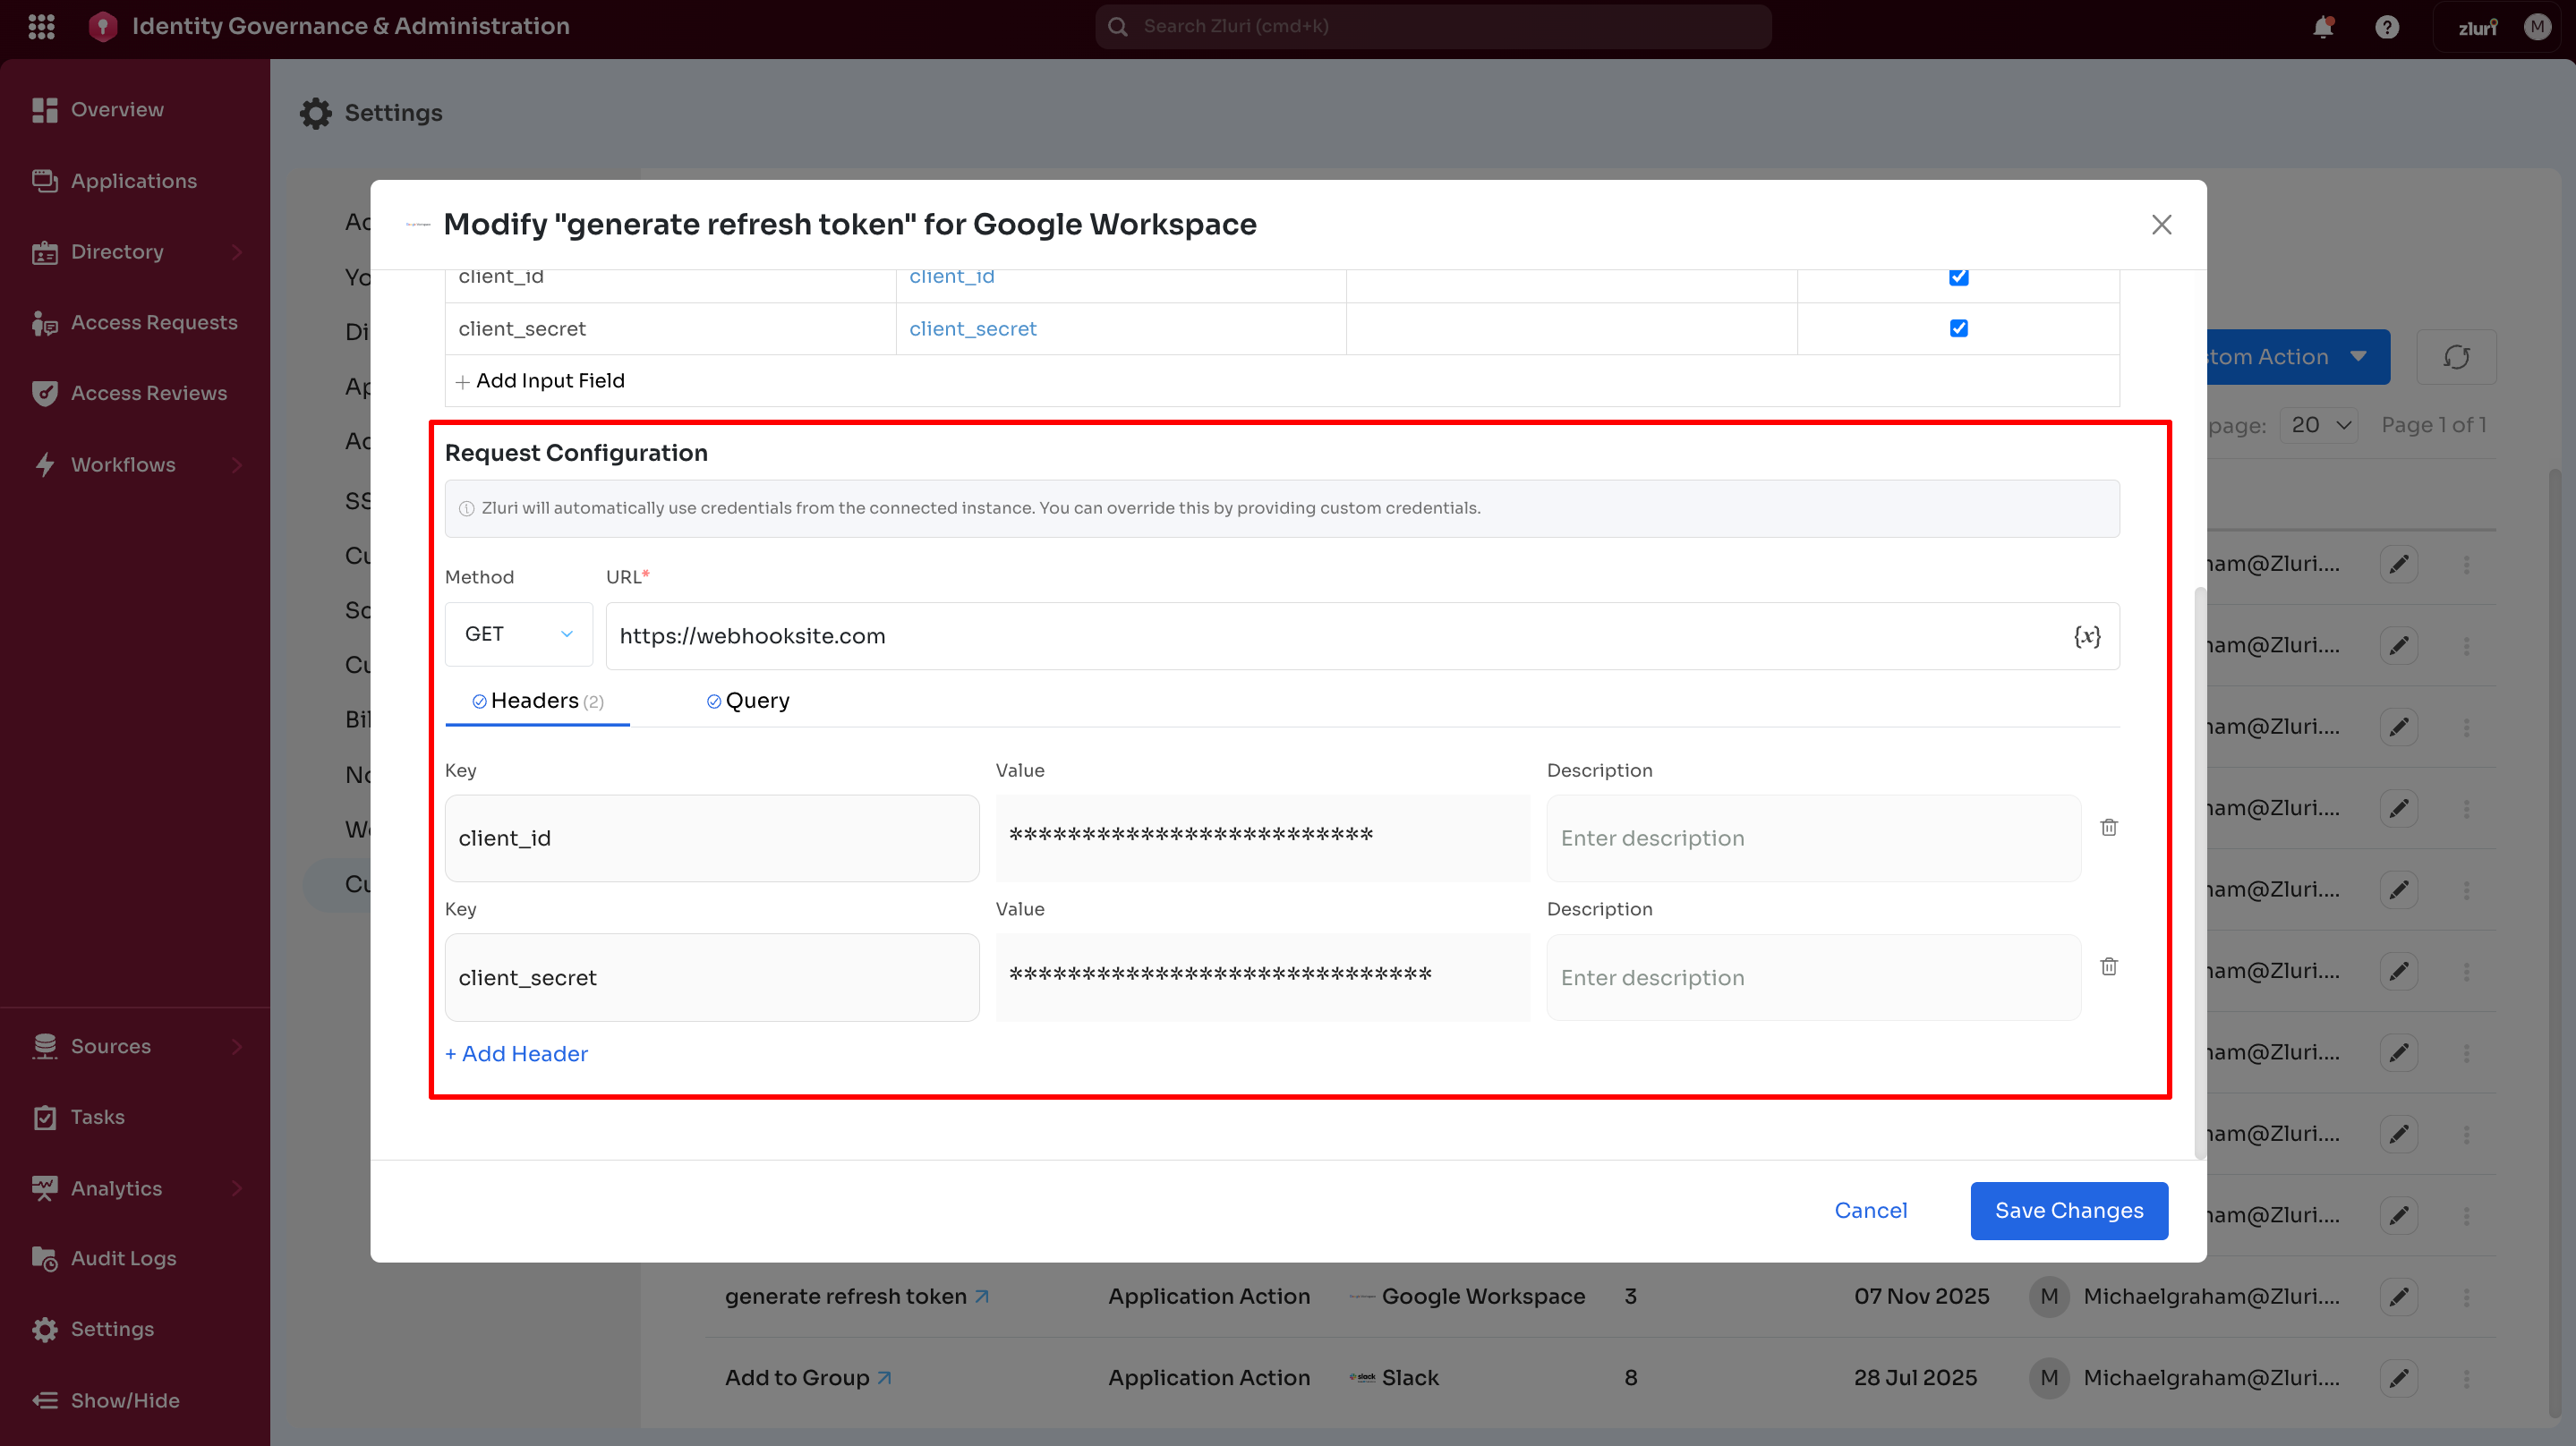Screen dimensions: 2576x1446
Task: Toggle the client_id row checkbox
Action: click(x=1958, y=277)
